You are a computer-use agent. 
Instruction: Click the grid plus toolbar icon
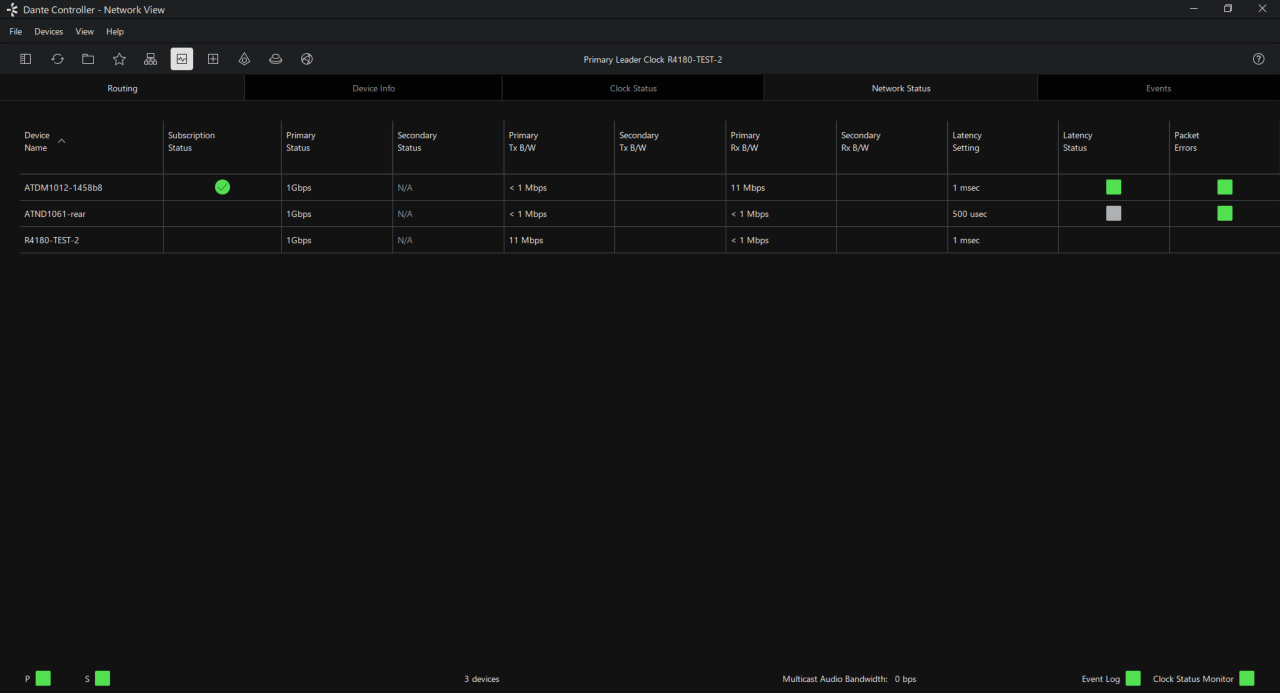pyautogui.click(x=213, y=59)
